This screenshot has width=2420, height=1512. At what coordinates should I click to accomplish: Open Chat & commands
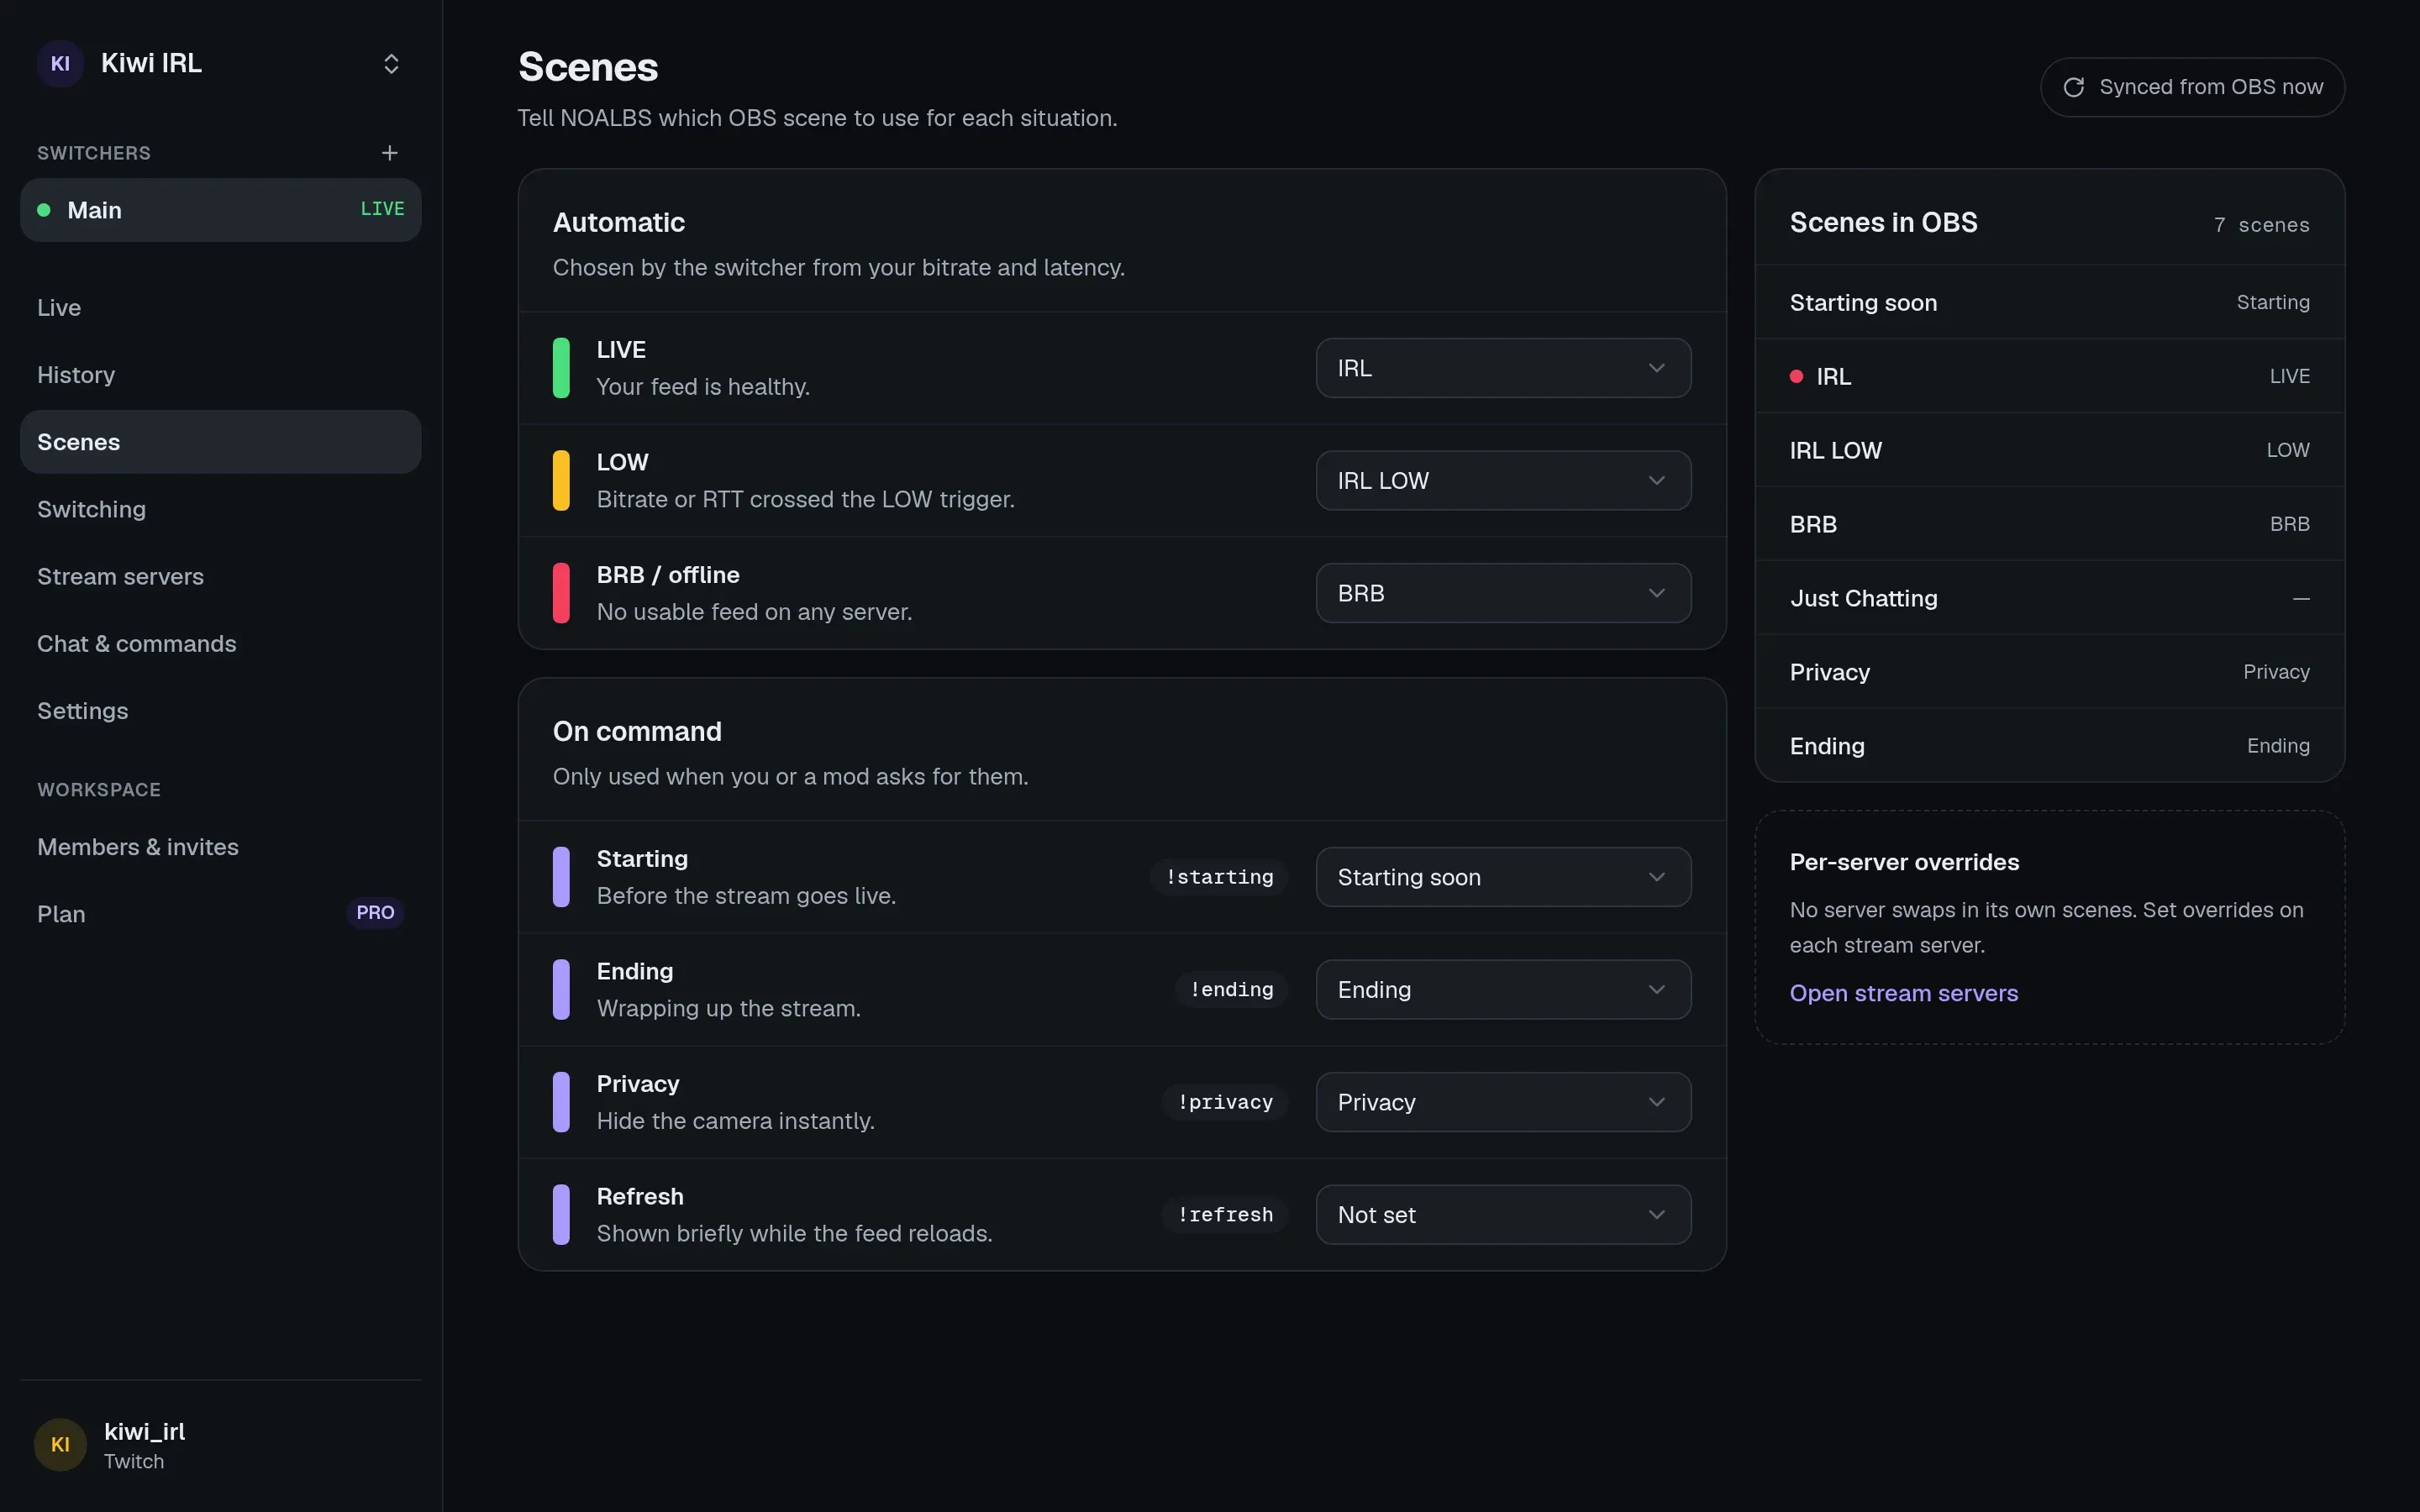pyautogui.click(x=220, y=644)
